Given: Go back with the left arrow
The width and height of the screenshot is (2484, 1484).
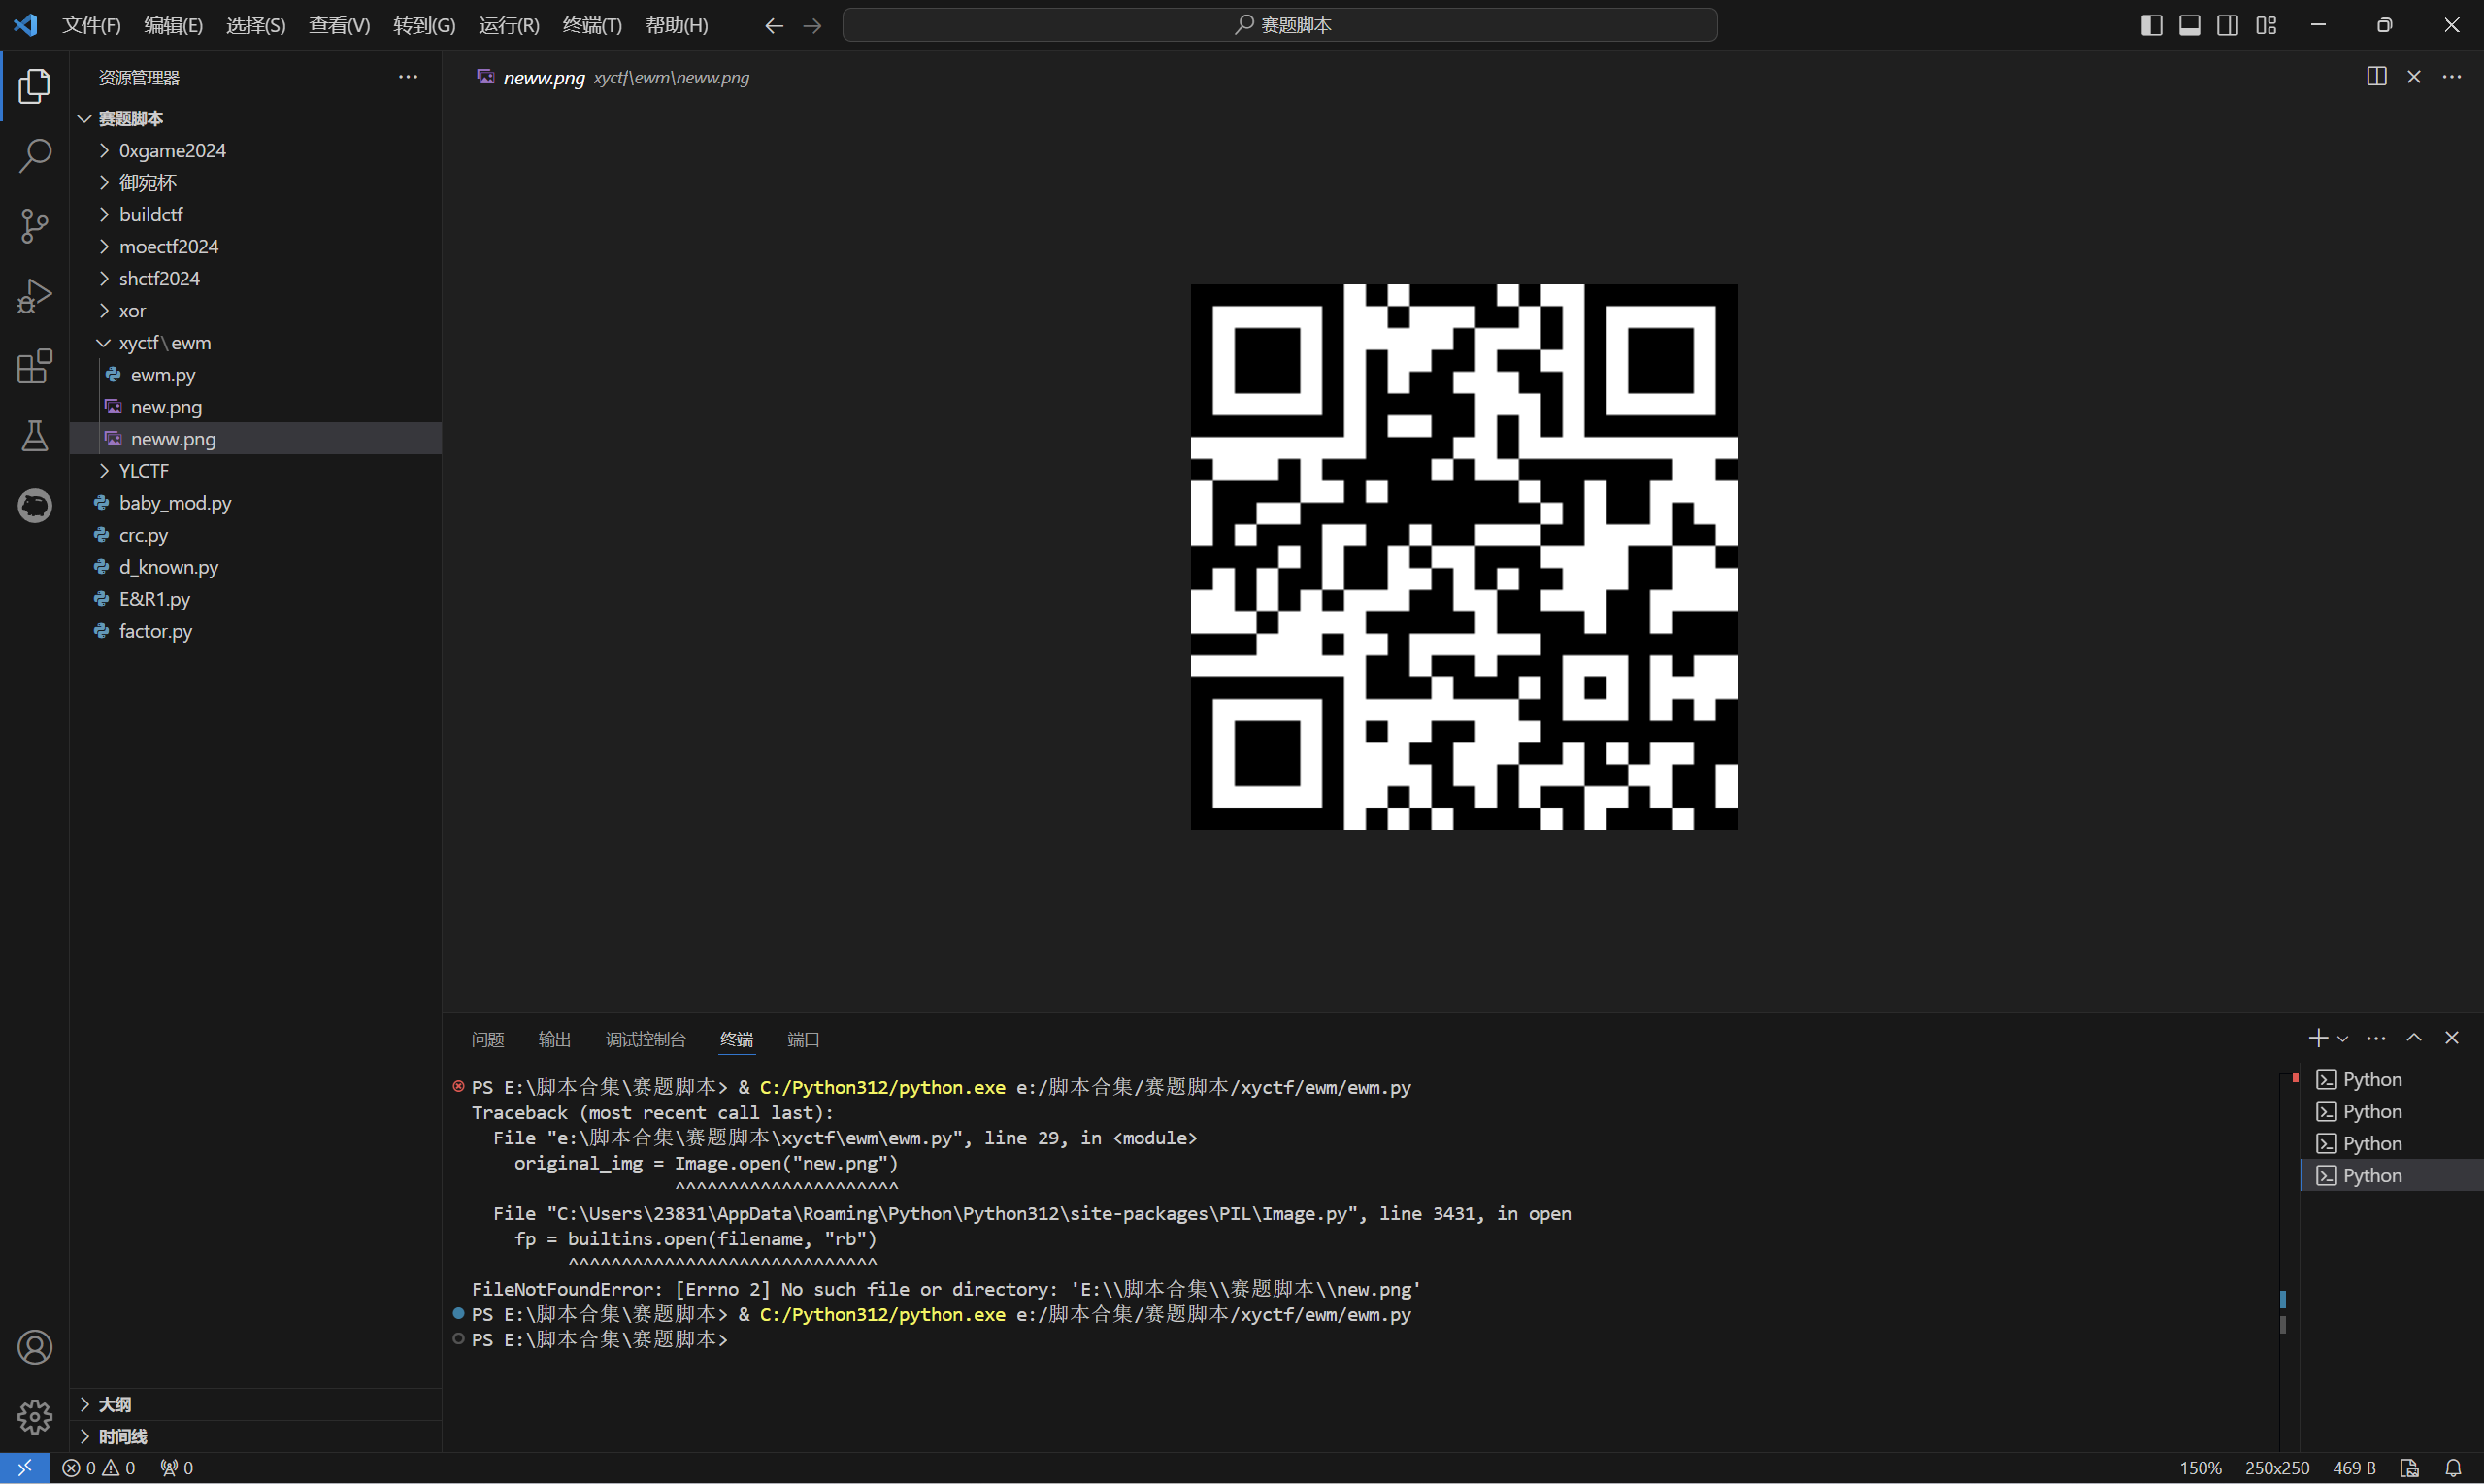Looking at the screenshot, I should pyautogui.click(x=773, y=25).
